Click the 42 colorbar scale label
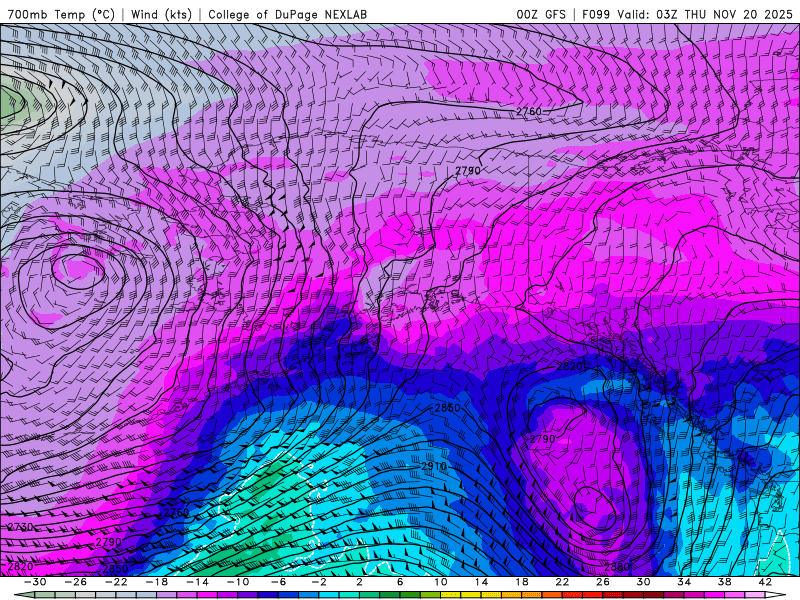The height and width of the screenshot is (600, 800). coord(765,582)
